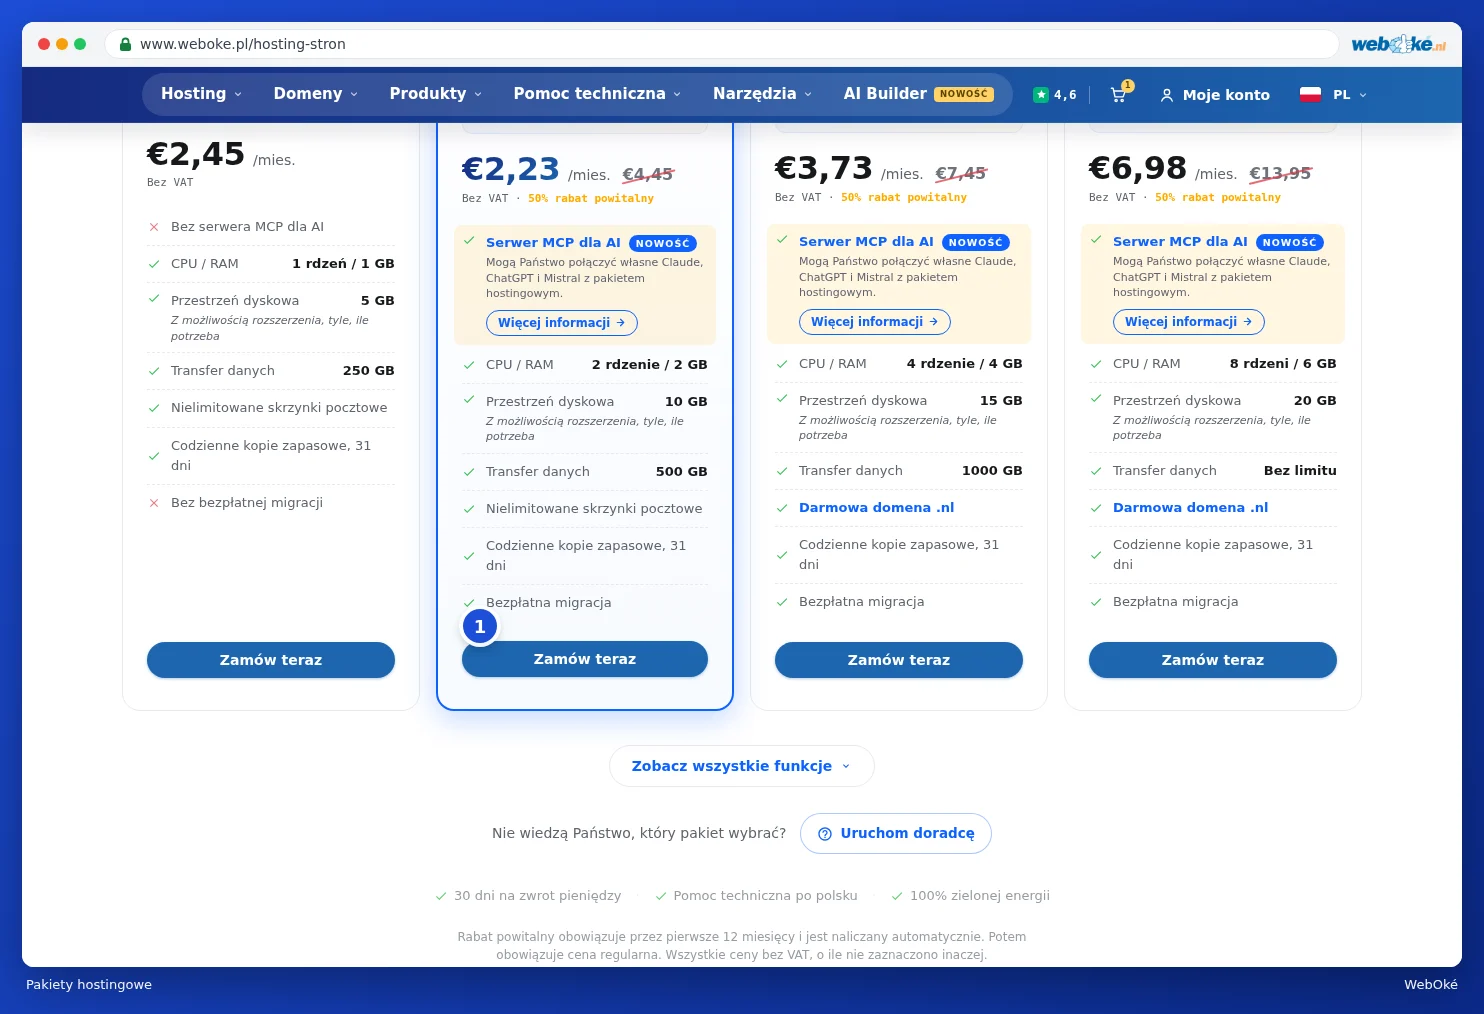The height and width of the screenshot is (1014, 1484).
Task: Expand Zobacz wszystkie funkcje
Action: click(741, 766)
